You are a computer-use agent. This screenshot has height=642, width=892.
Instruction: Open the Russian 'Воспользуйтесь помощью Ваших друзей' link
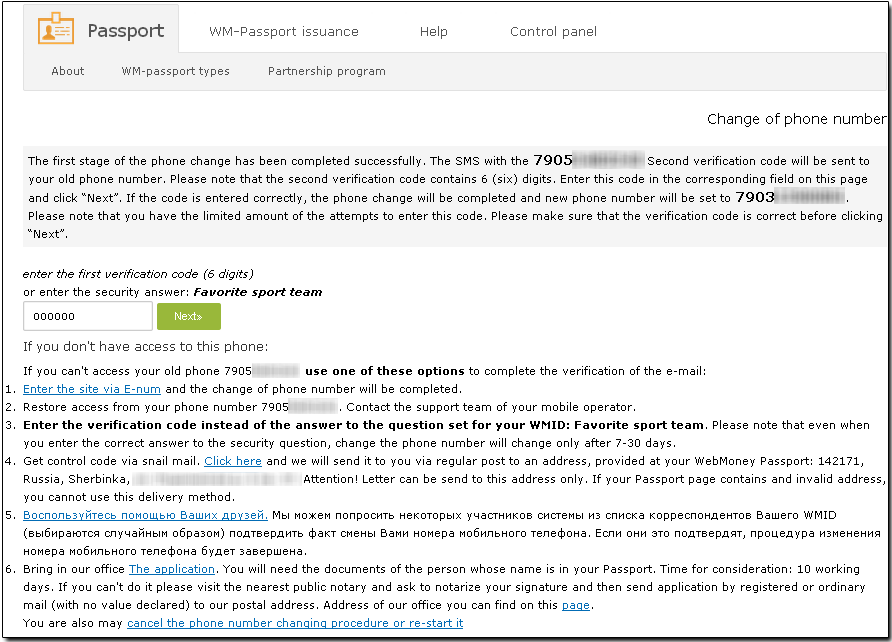[145, 515]
